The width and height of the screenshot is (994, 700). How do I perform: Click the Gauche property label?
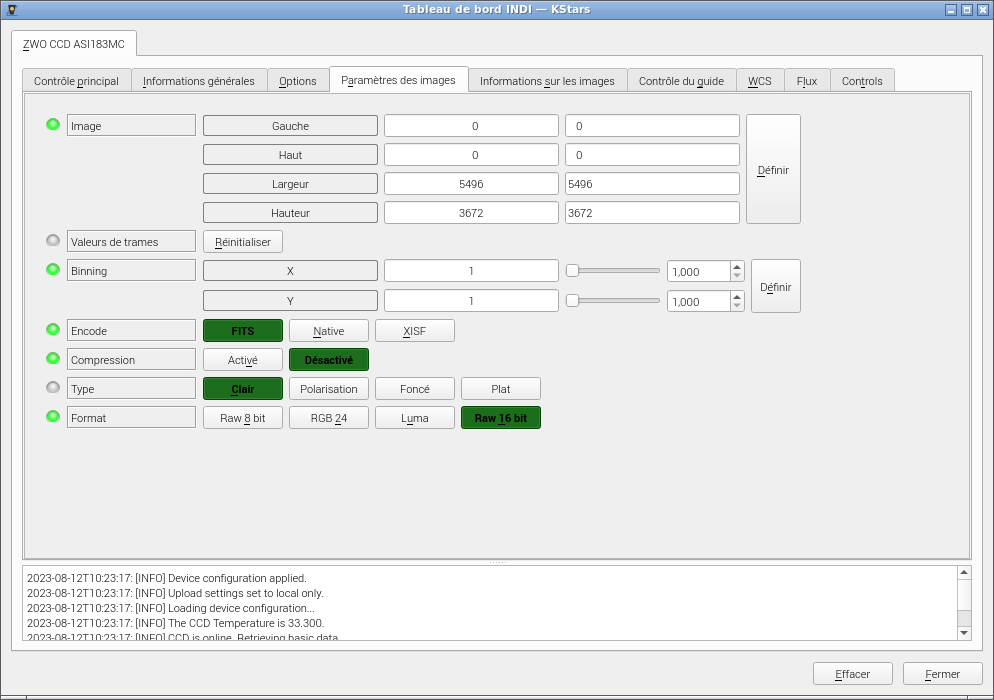point(290,126)
